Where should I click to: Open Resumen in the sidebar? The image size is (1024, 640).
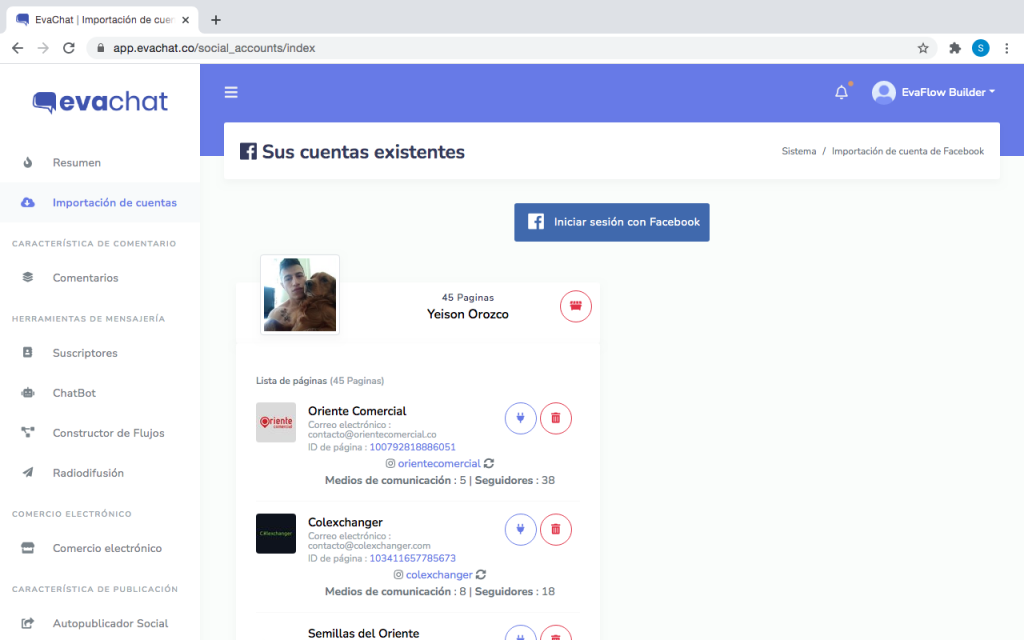point(76,163)
